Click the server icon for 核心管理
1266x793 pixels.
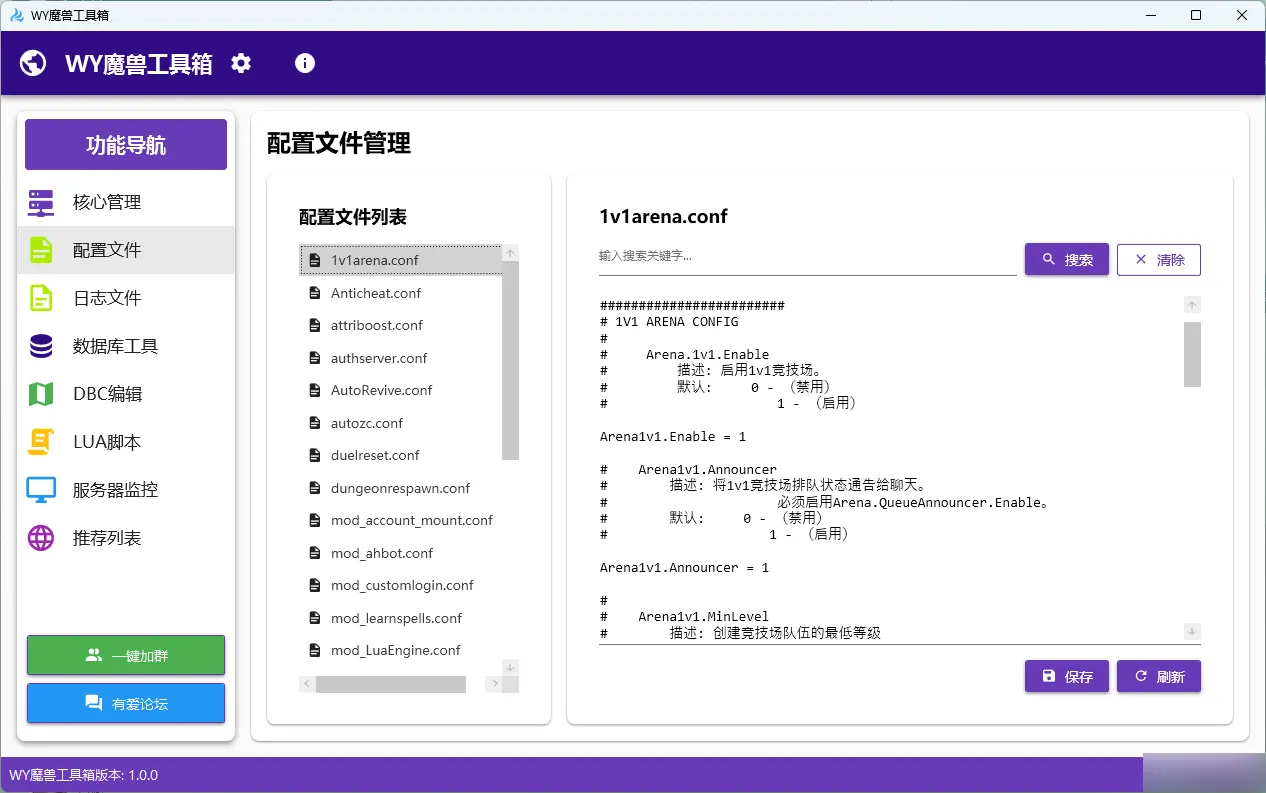(x=41, y=202)
